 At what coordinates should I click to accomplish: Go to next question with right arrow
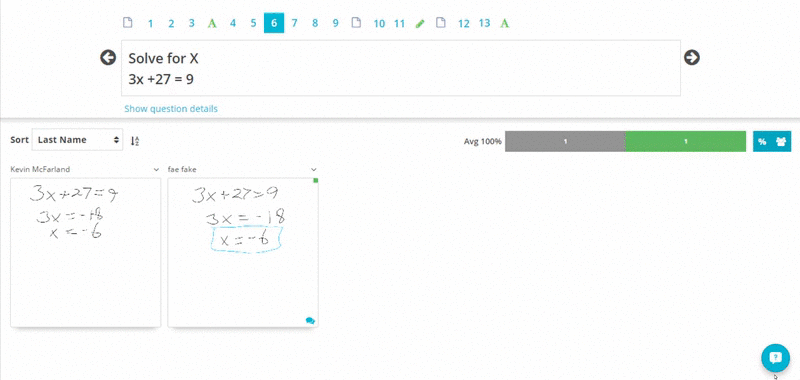click(x=691, y=58)
